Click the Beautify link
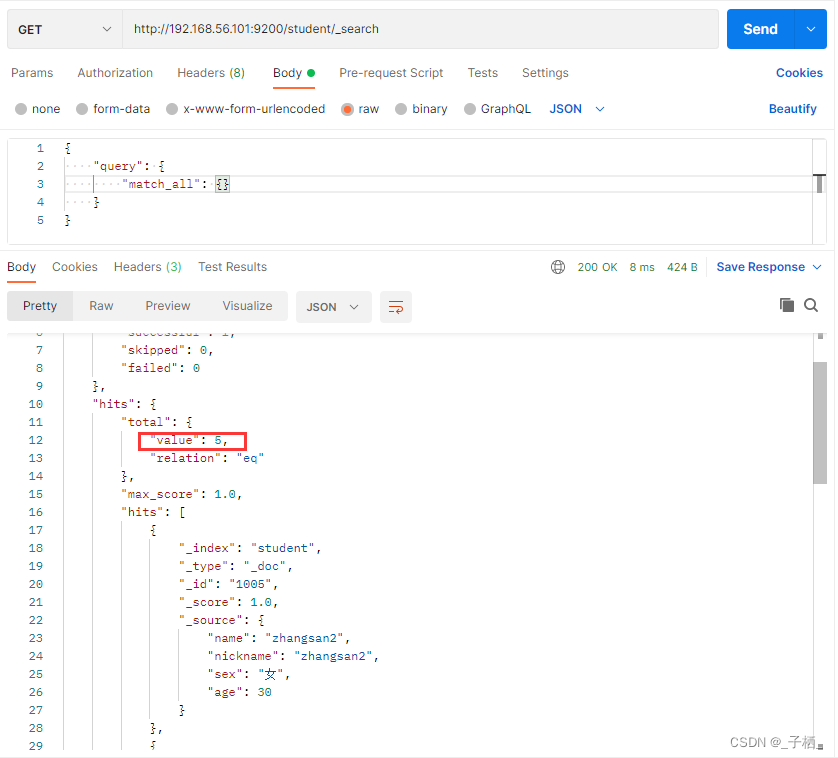The image size is (838, 758). pyautogui.click(x=792, y=109)
